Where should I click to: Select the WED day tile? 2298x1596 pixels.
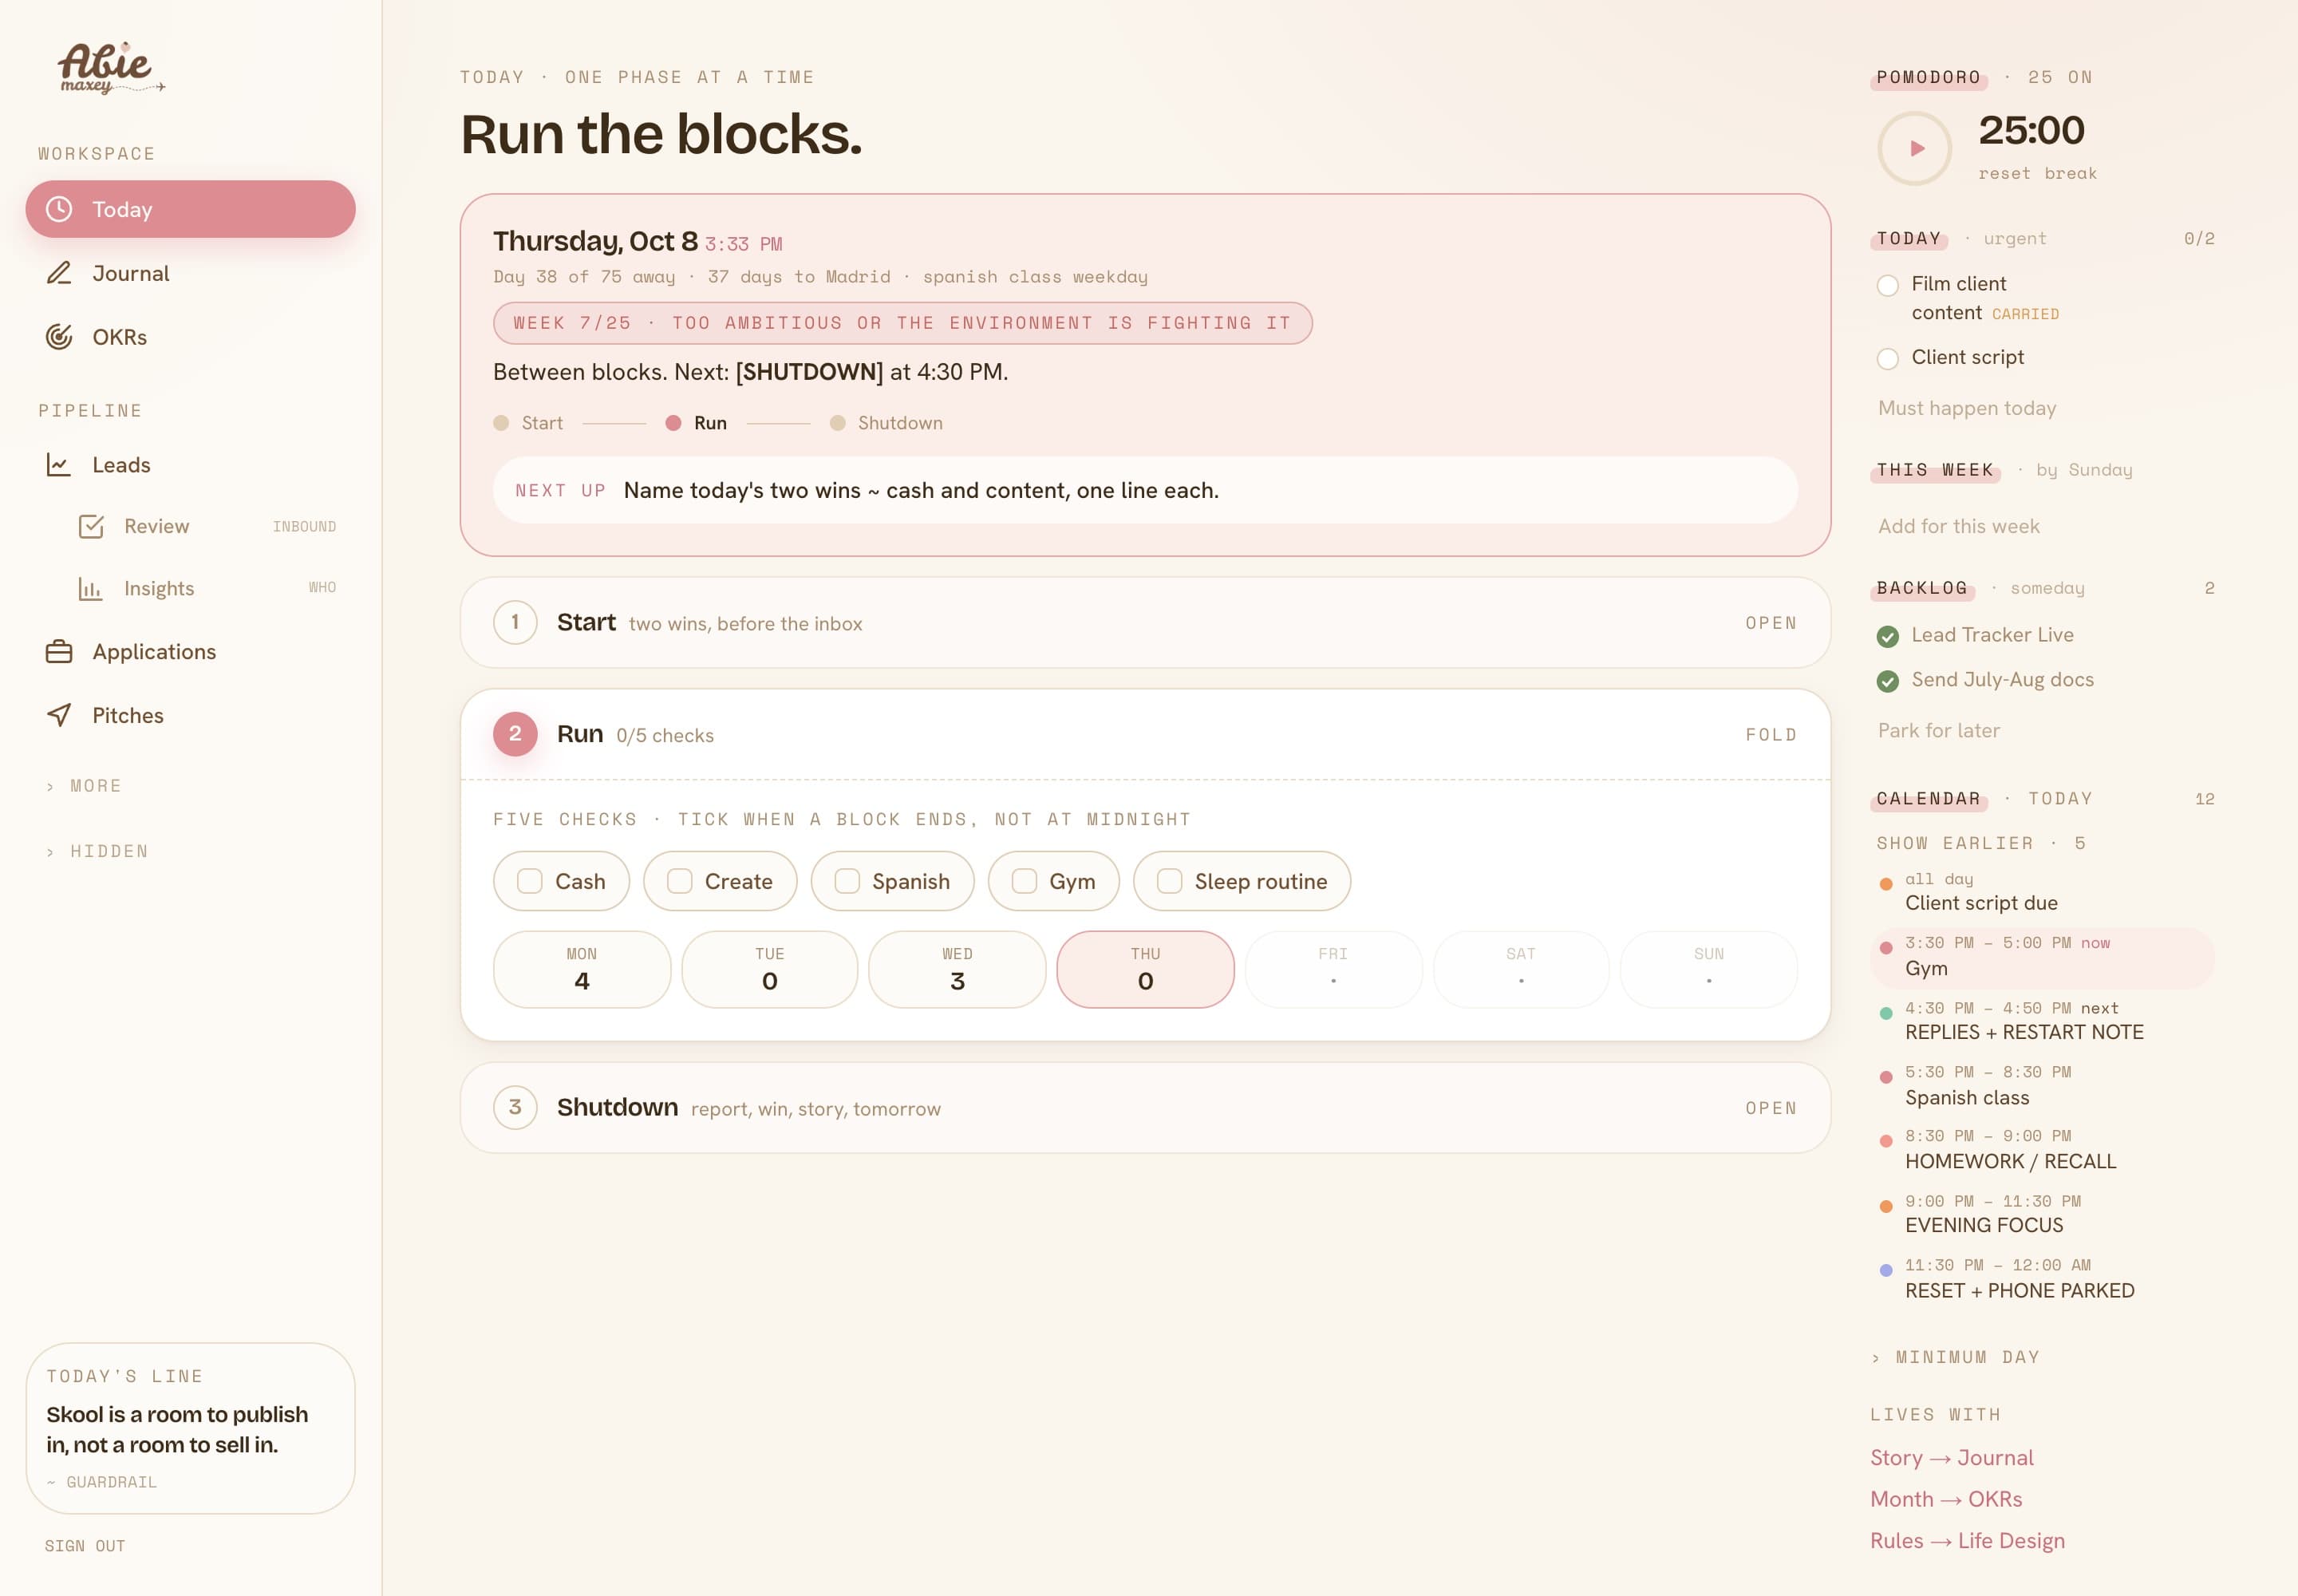pyautogui.click(x=957, y=969)
